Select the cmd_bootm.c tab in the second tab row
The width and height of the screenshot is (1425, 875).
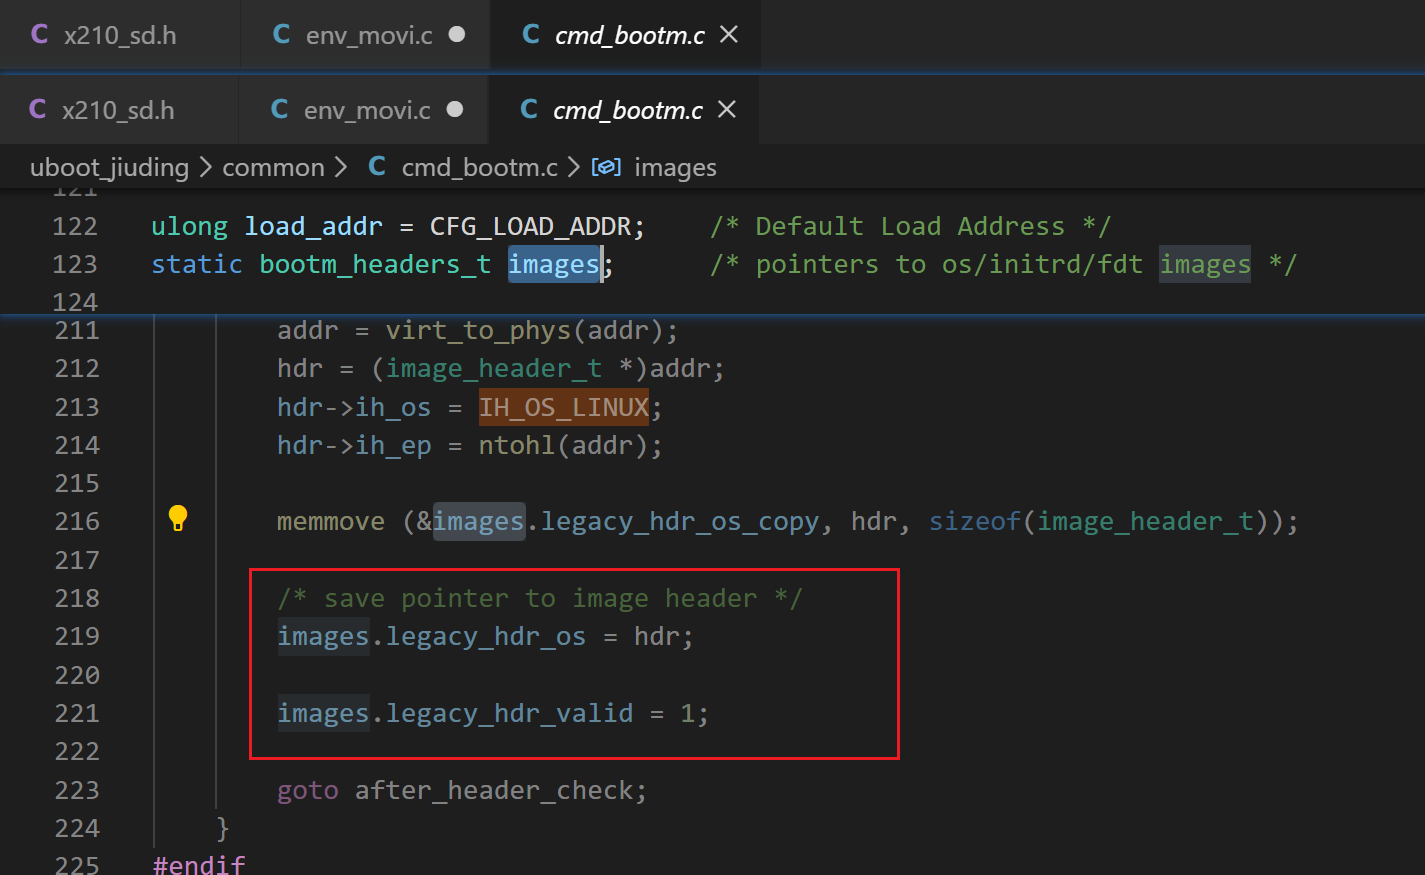click(x=624, y=110)
